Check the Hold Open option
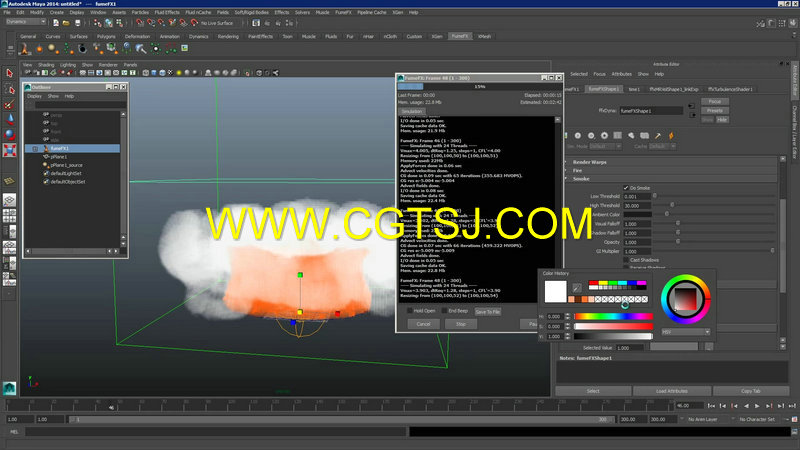800x450 pixels. pyautogui.click(x=410, y=310)
